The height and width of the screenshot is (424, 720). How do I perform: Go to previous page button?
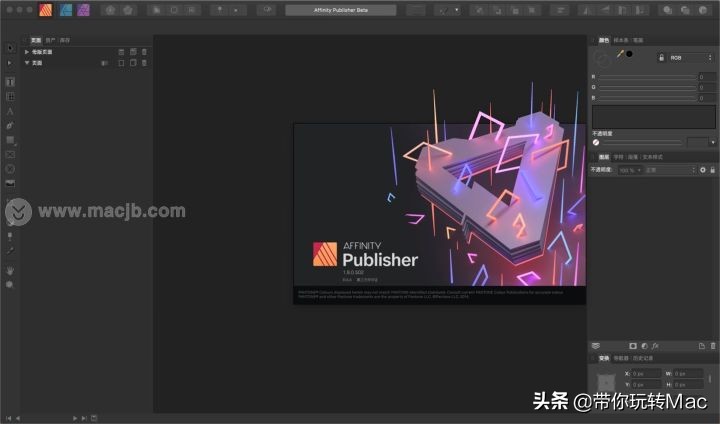point(18,418)
